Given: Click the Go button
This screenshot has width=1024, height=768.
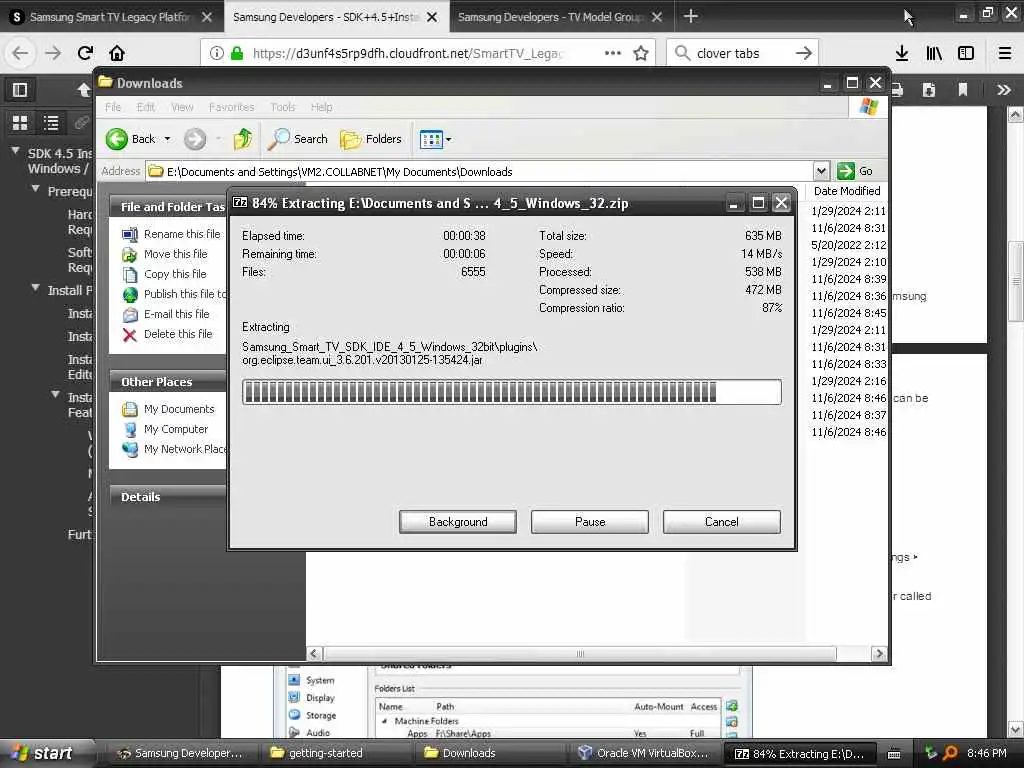Looking at the screenshot, I should [x=855, y=171].
